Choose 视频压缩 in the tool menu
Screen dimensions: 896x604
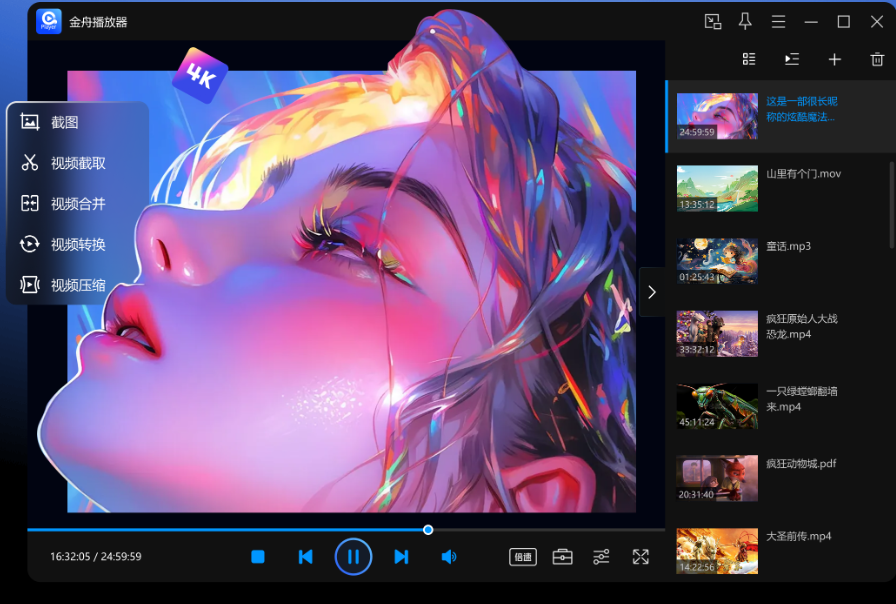(x=78, y=285)
